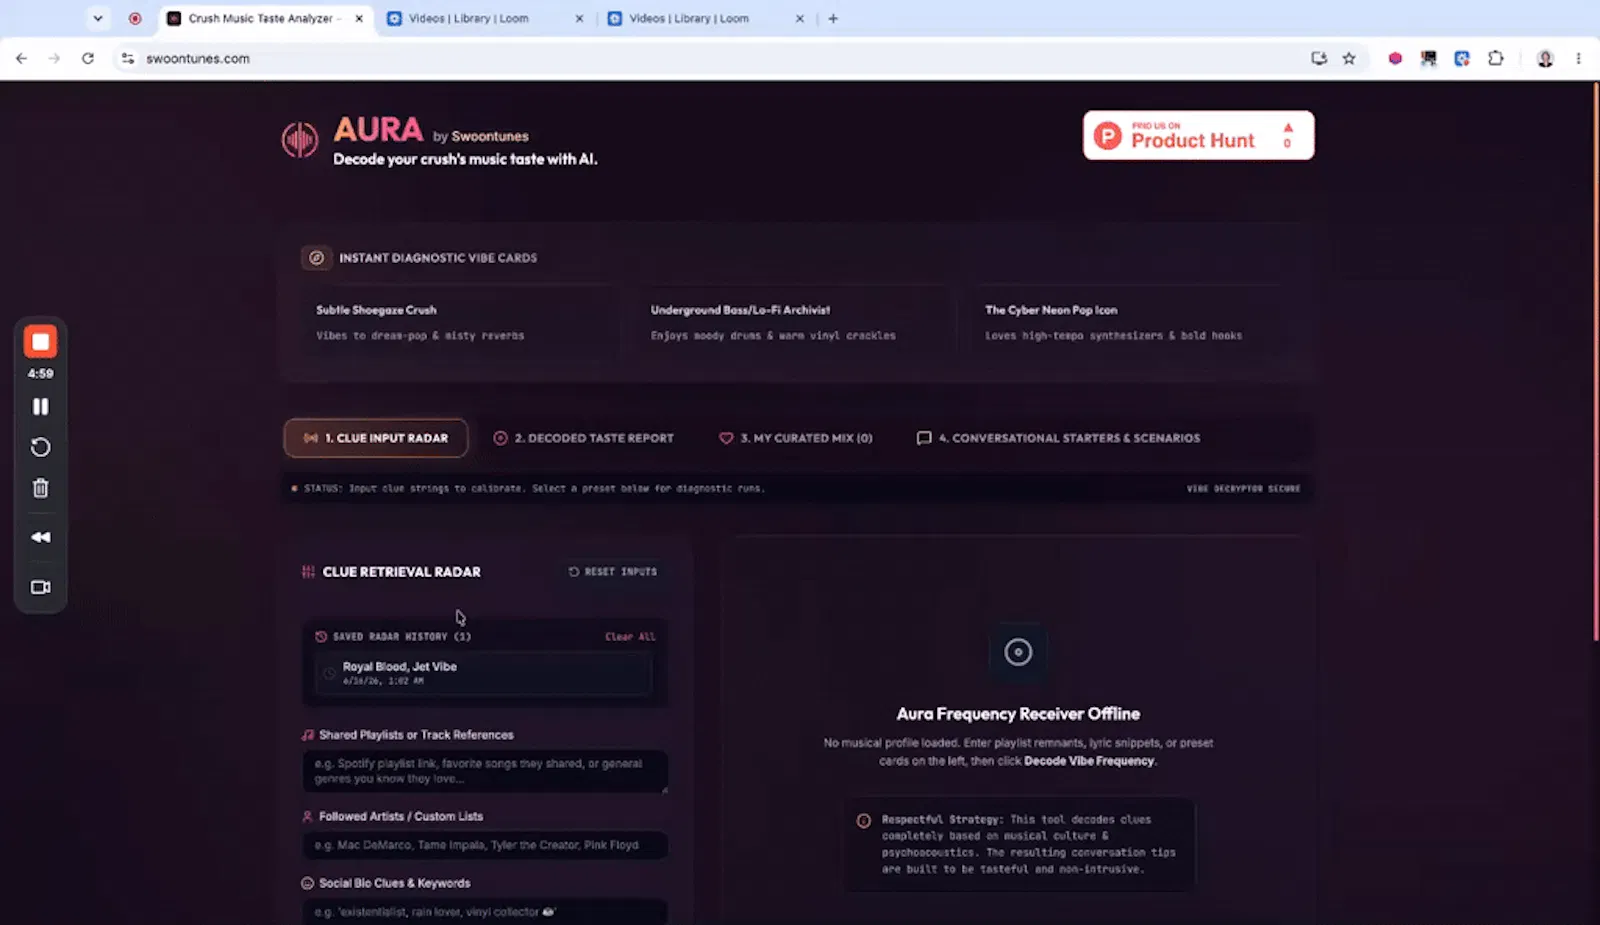
Task: Bookmark this page with star icon
Action: point(1349,58)
